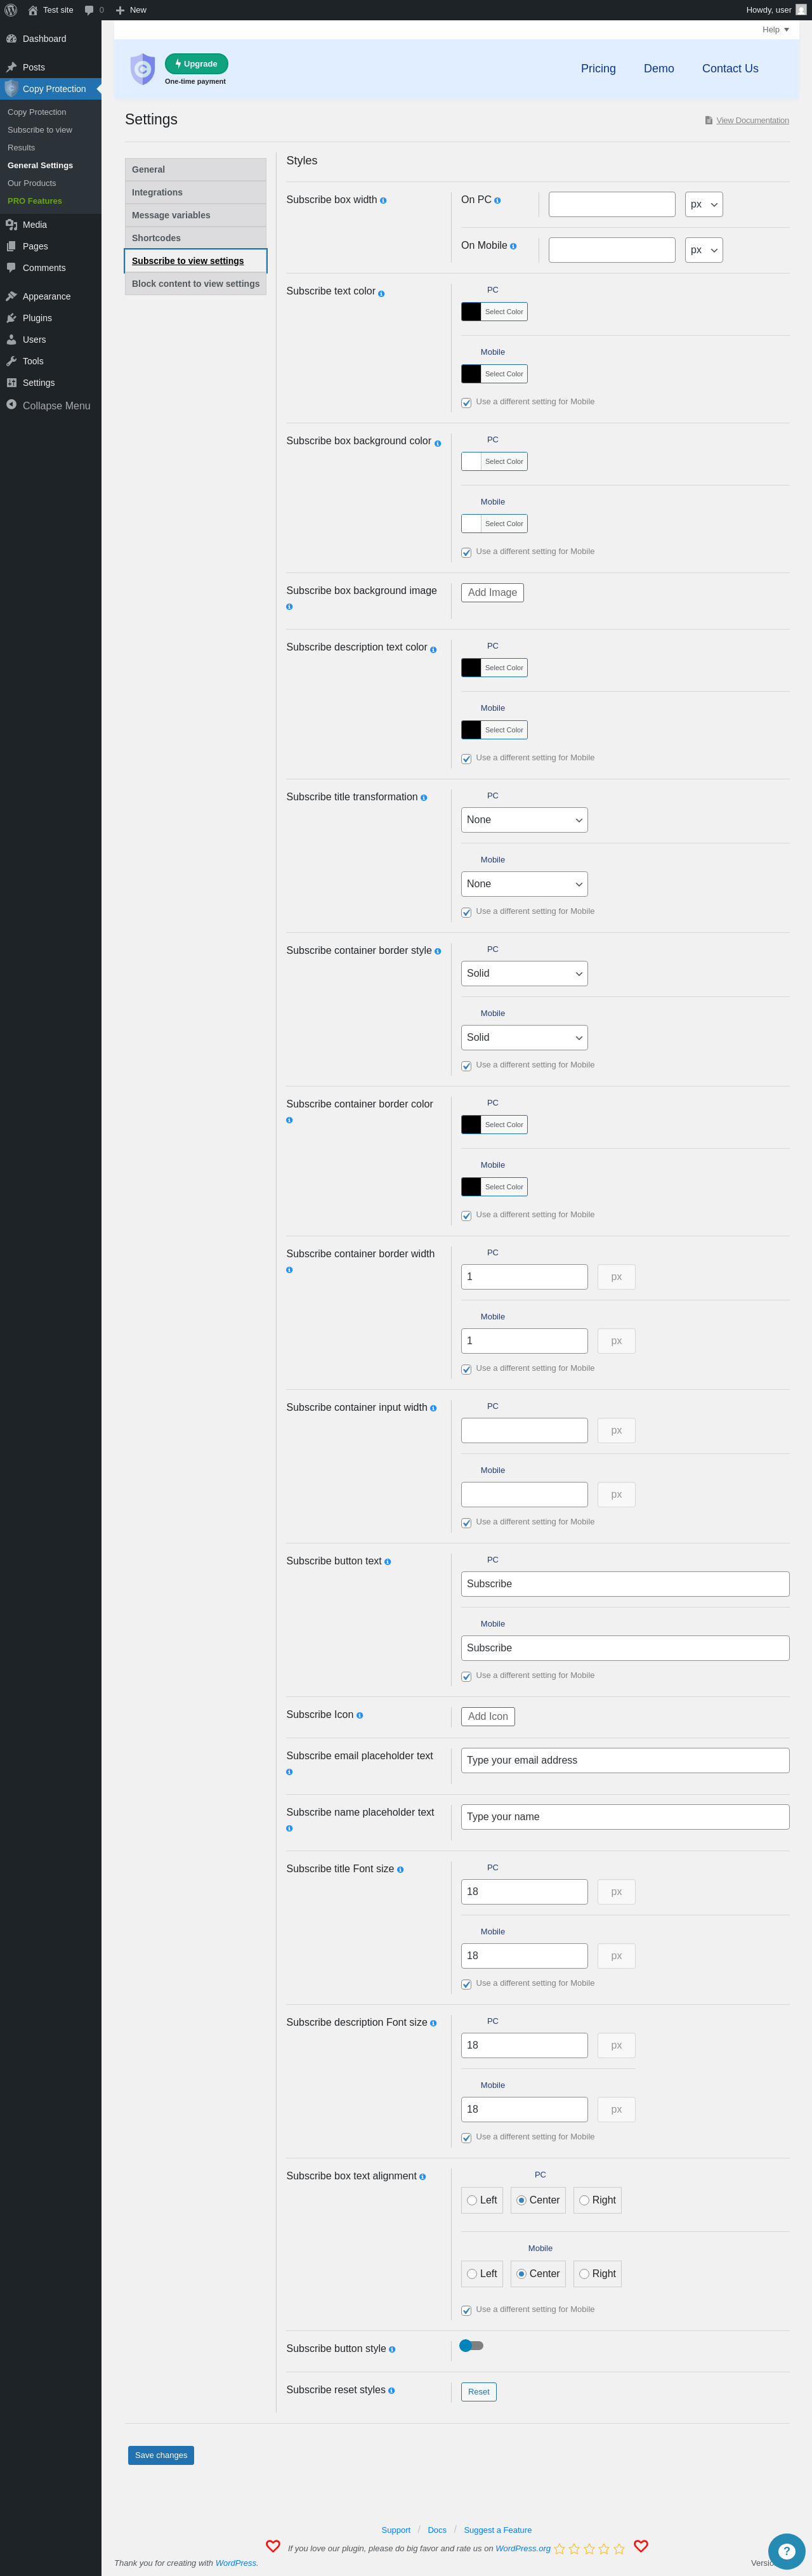Click the Plugins icon in sidebar
Viewport: 812px width, 2576px height.
click(11, 318)
